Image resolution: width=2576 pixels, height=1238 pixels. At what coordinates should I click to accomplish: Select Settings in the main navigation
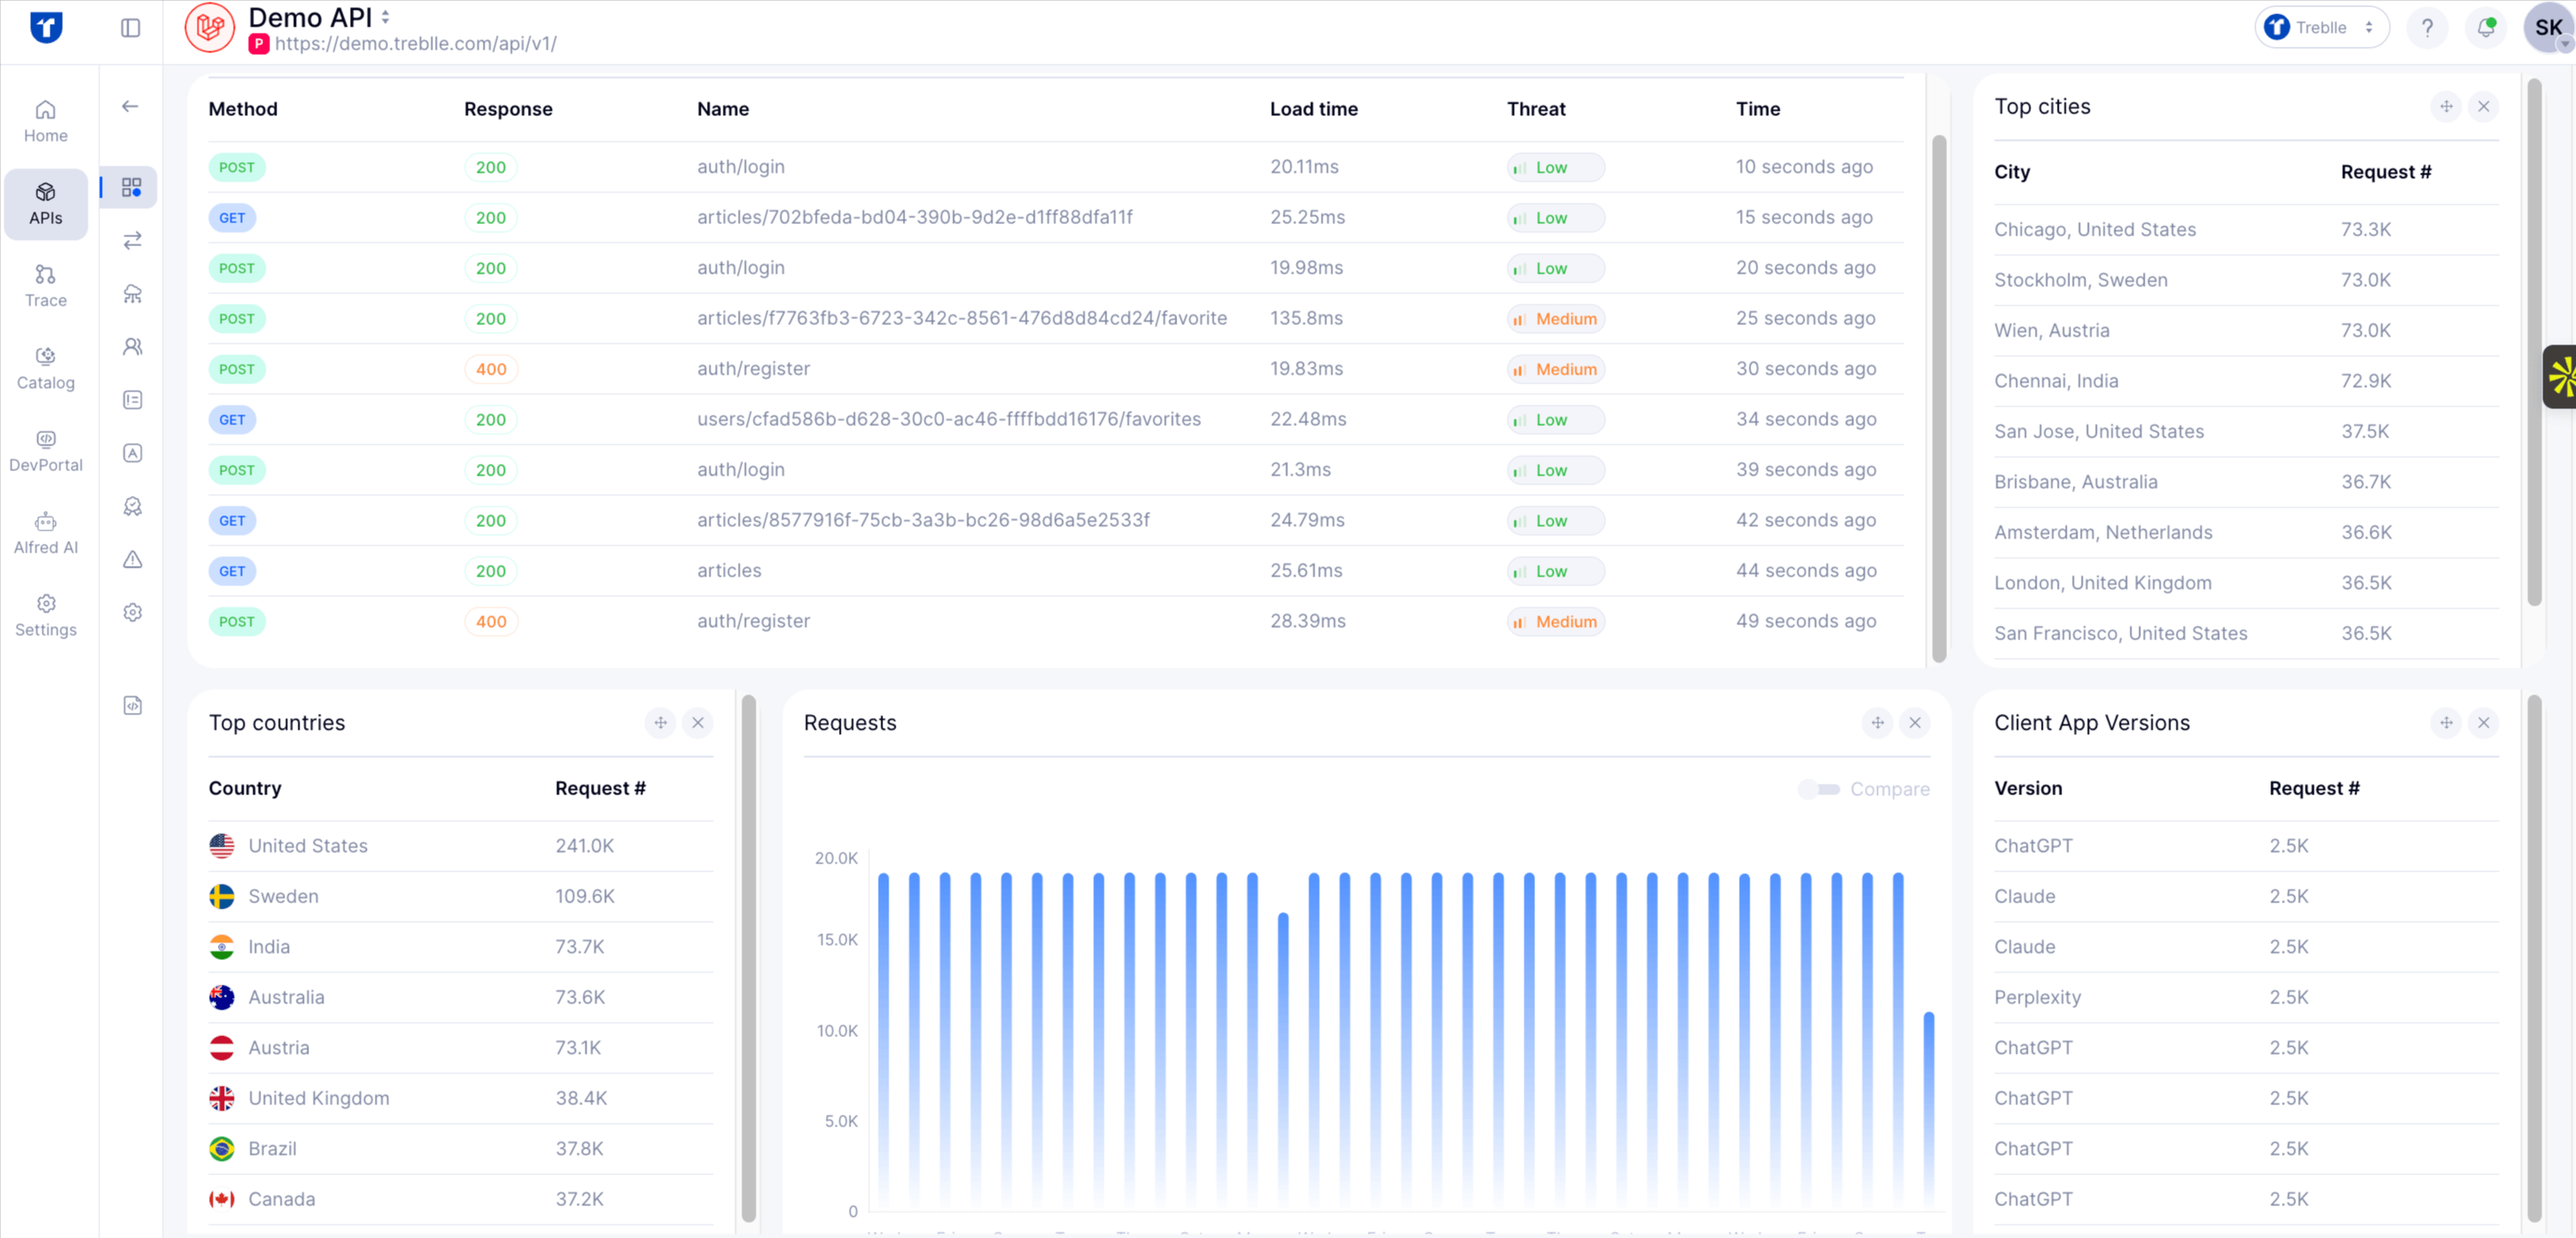(45, 614)
